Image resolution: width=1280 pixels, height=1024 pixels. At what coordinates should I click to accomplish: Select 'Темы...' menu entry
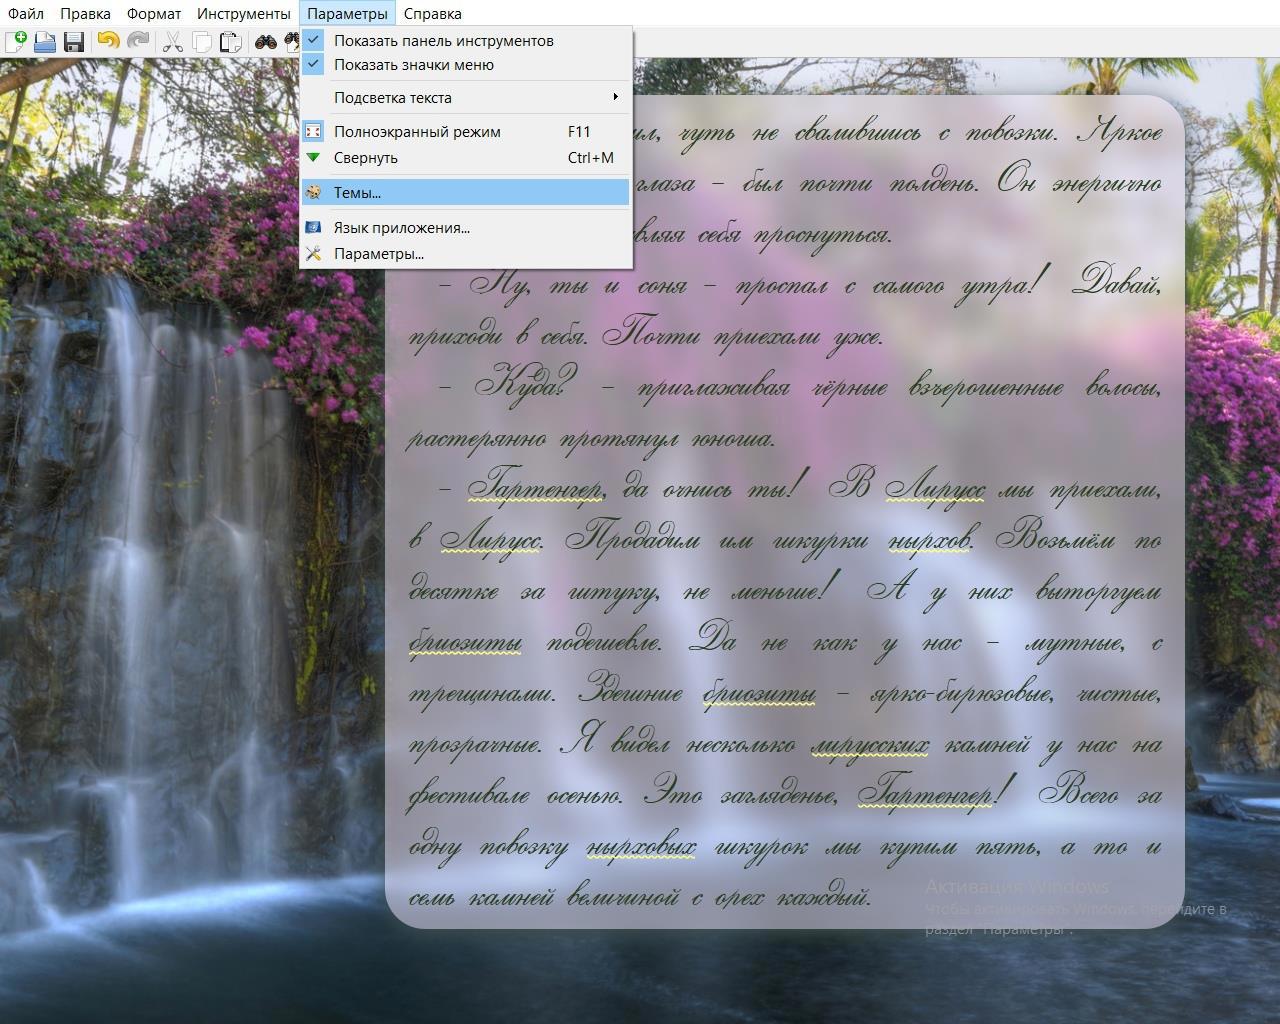[357, 193]
